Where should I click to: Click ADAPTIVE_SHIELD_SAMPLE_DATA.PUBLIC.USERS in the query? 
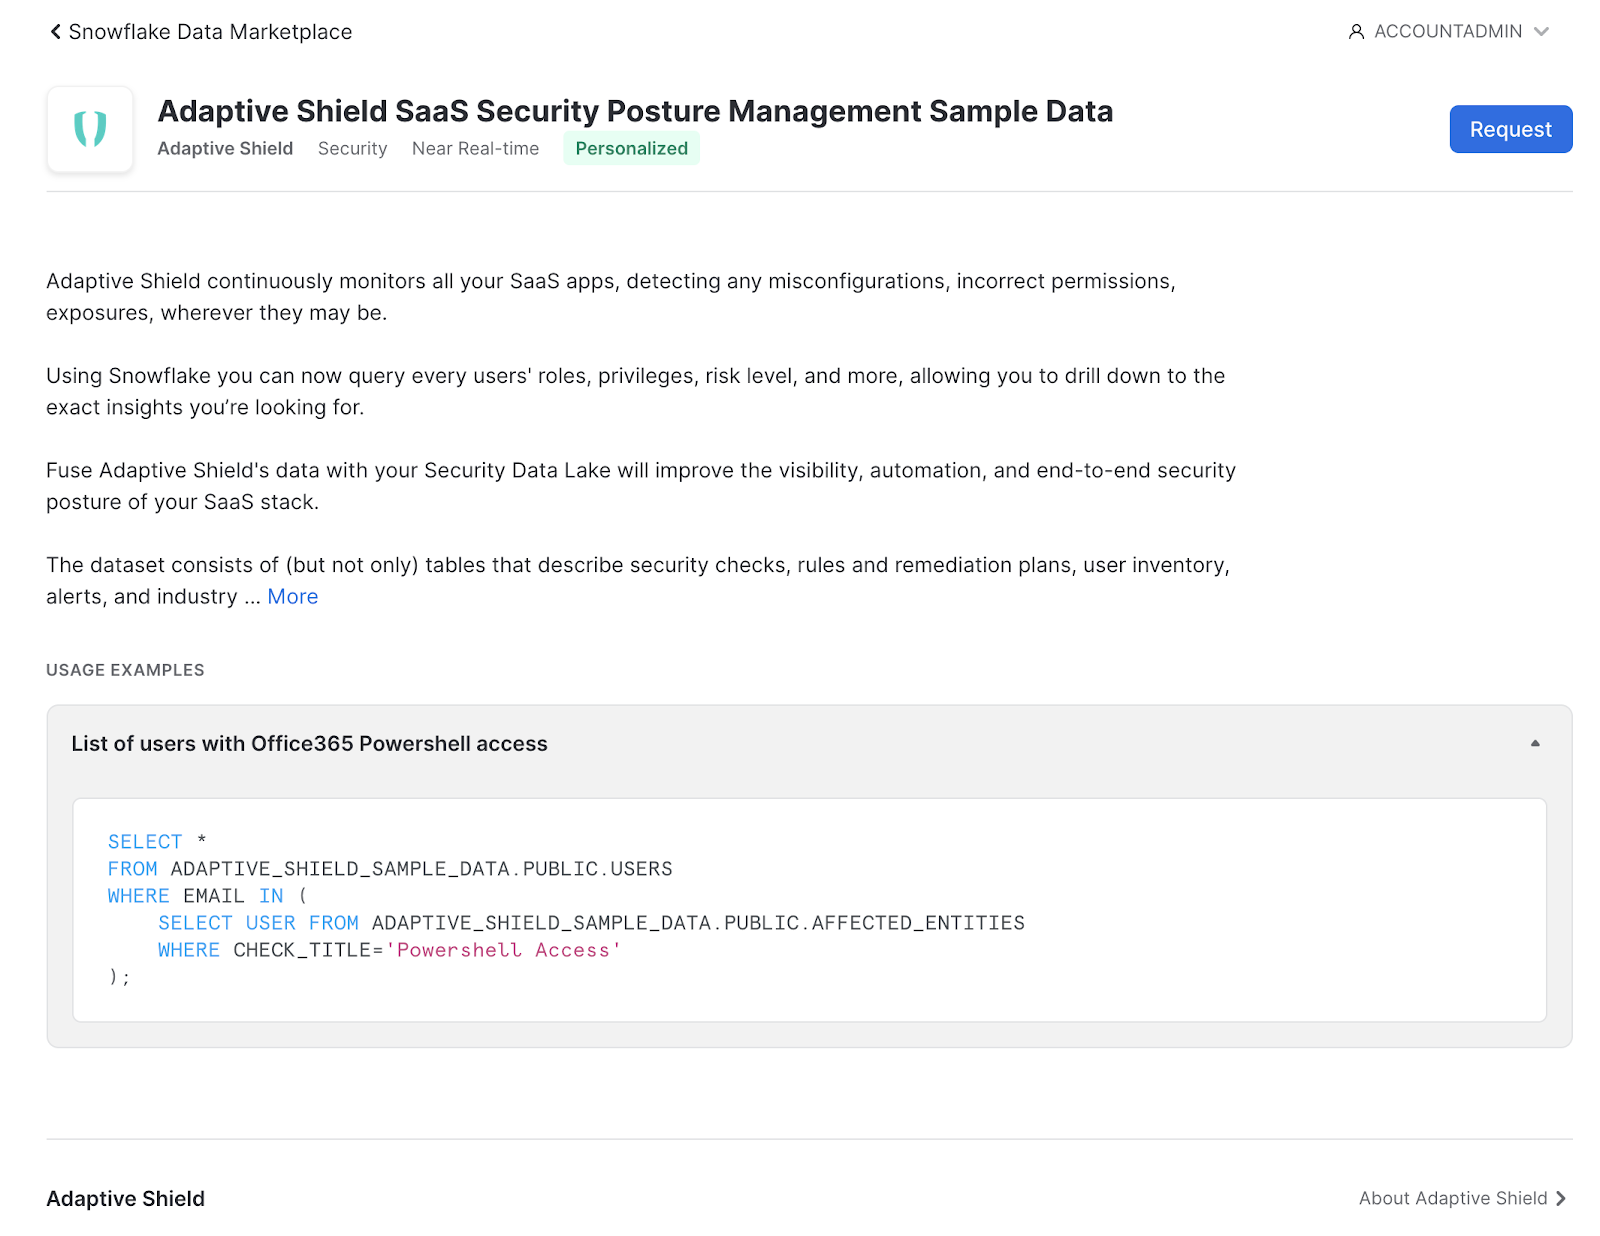point(421,869)
